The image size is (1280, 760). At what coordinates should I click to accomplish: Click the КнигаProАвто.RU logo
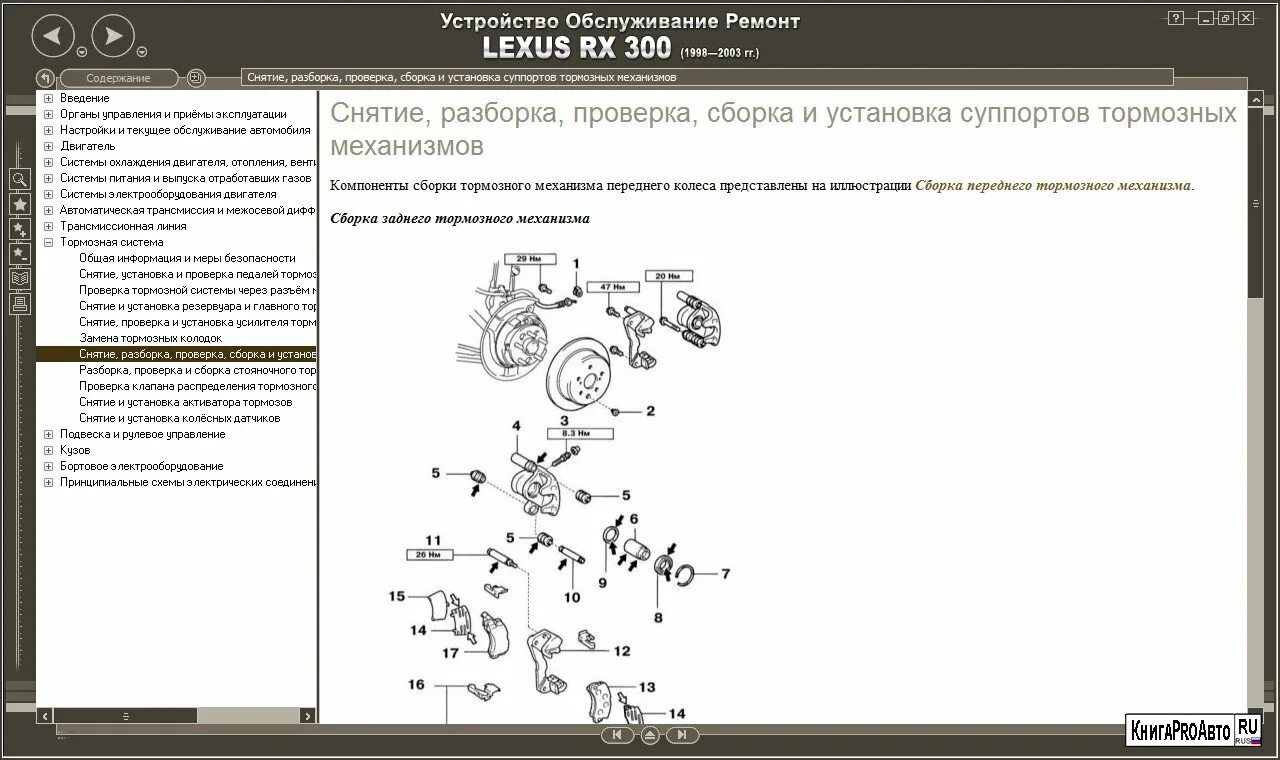(x=1192, y=730)
